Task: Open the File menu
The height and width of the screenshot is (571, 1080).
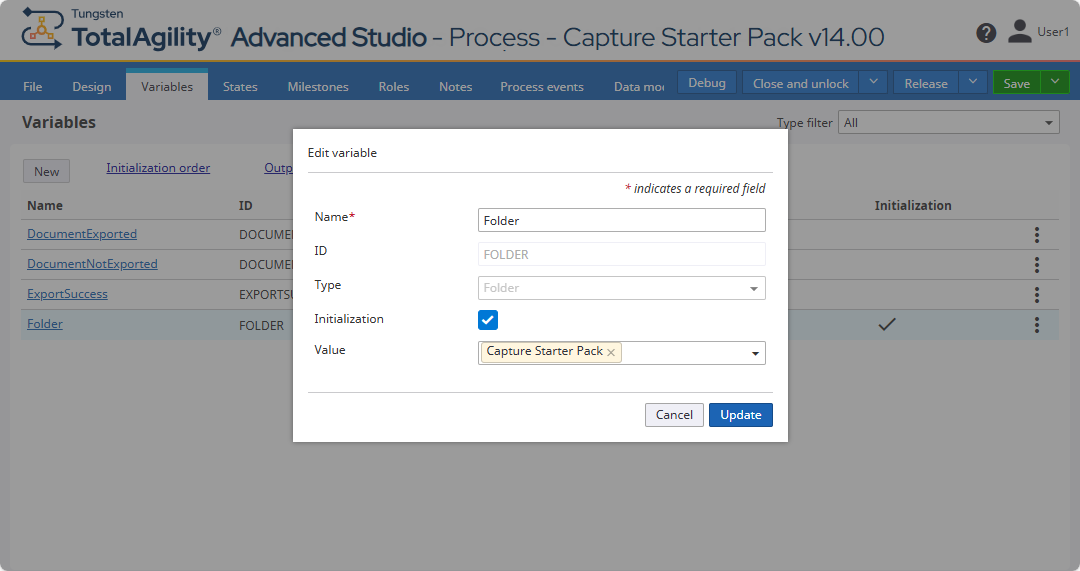Action: [x=32, y=87]
